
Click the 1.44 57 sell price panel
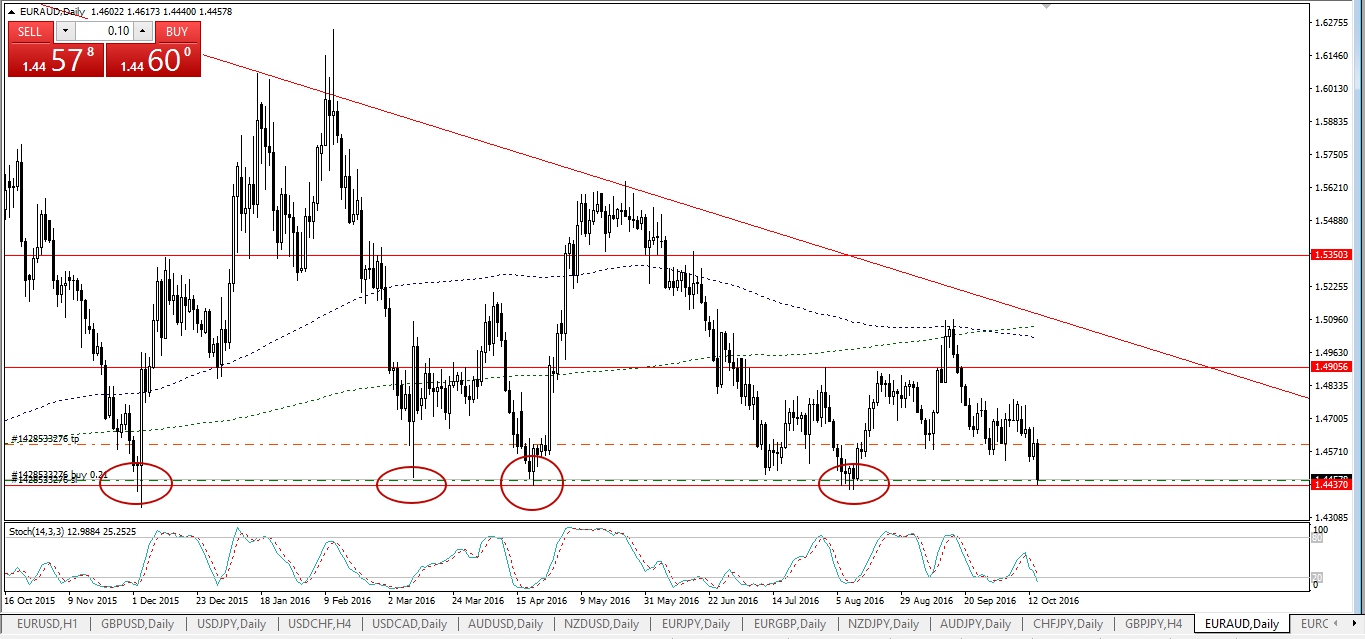click(x=55, y=59)
